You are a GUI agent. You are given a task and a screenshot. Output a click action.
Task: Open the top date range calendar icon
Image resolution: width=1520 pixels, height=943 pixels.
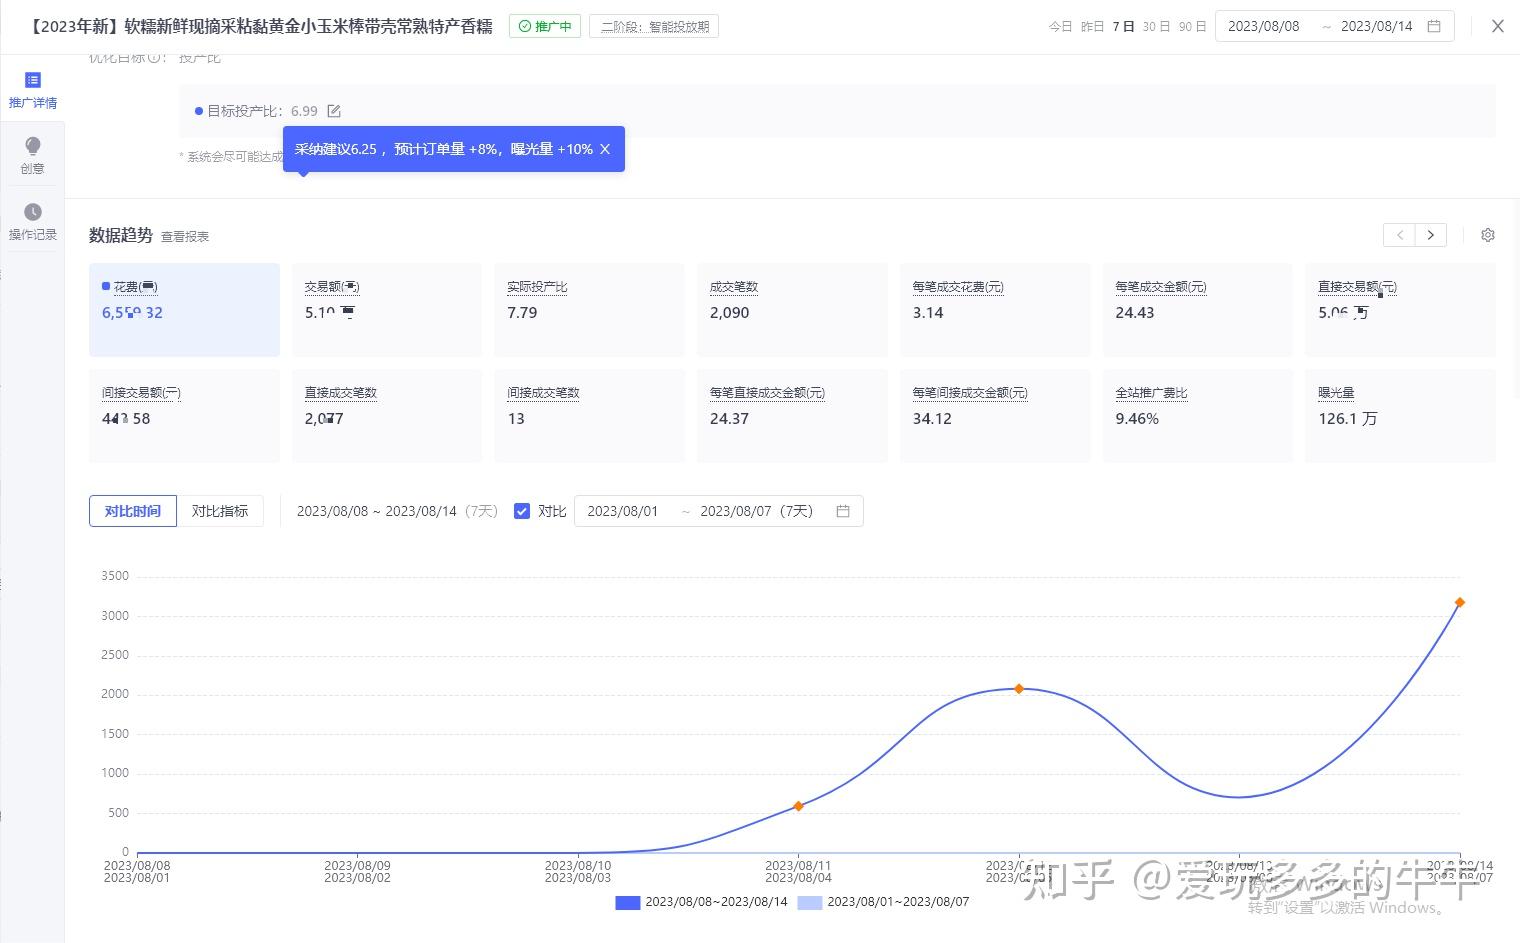point(1434,27)
